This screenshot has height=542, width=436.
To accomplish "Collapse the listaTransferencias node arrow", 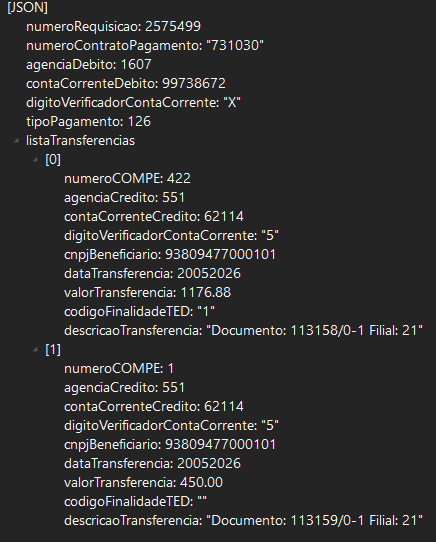I will 16,140.
